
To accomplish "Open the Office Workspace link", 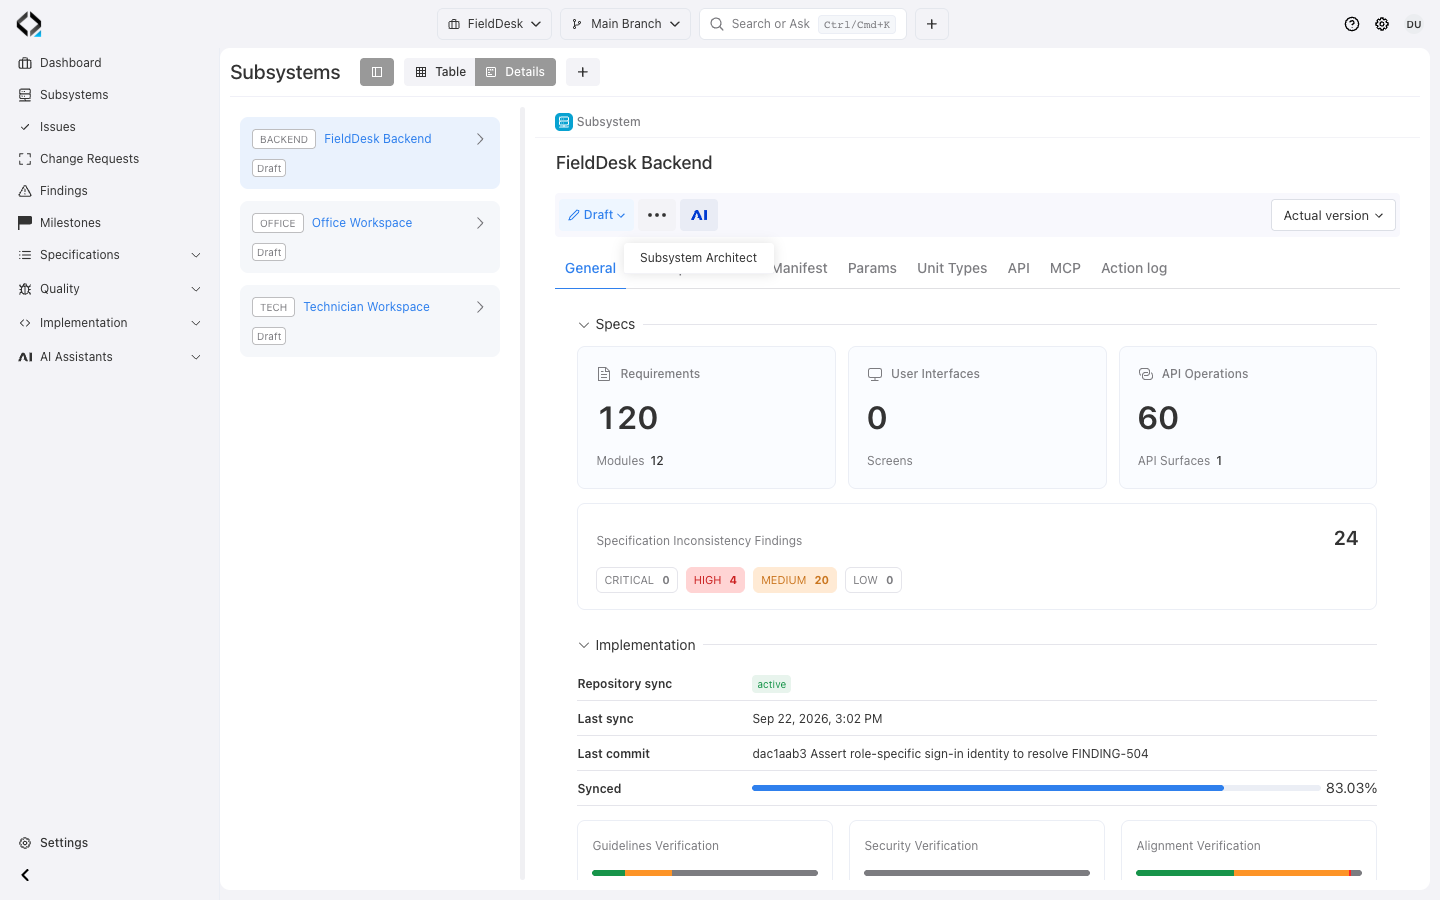I will (362, 223).
